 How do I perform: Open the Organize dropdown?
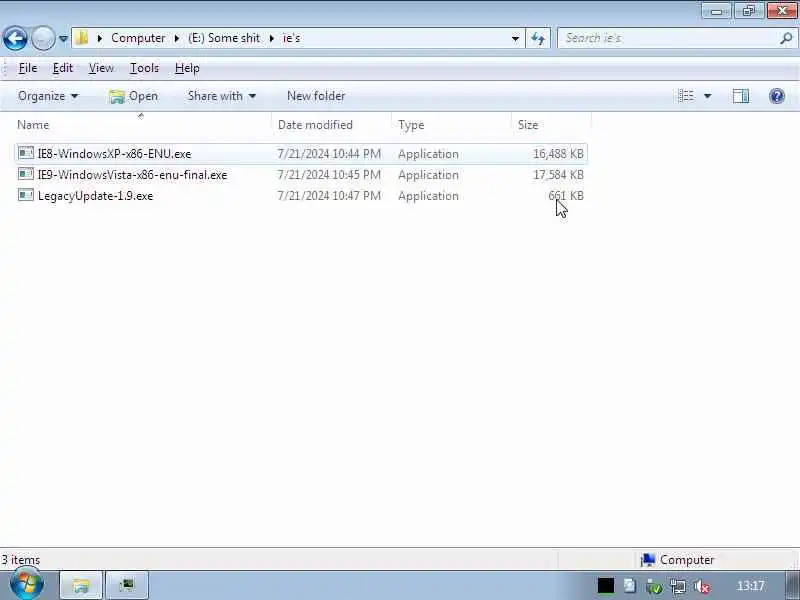click(x=48, y=96)
